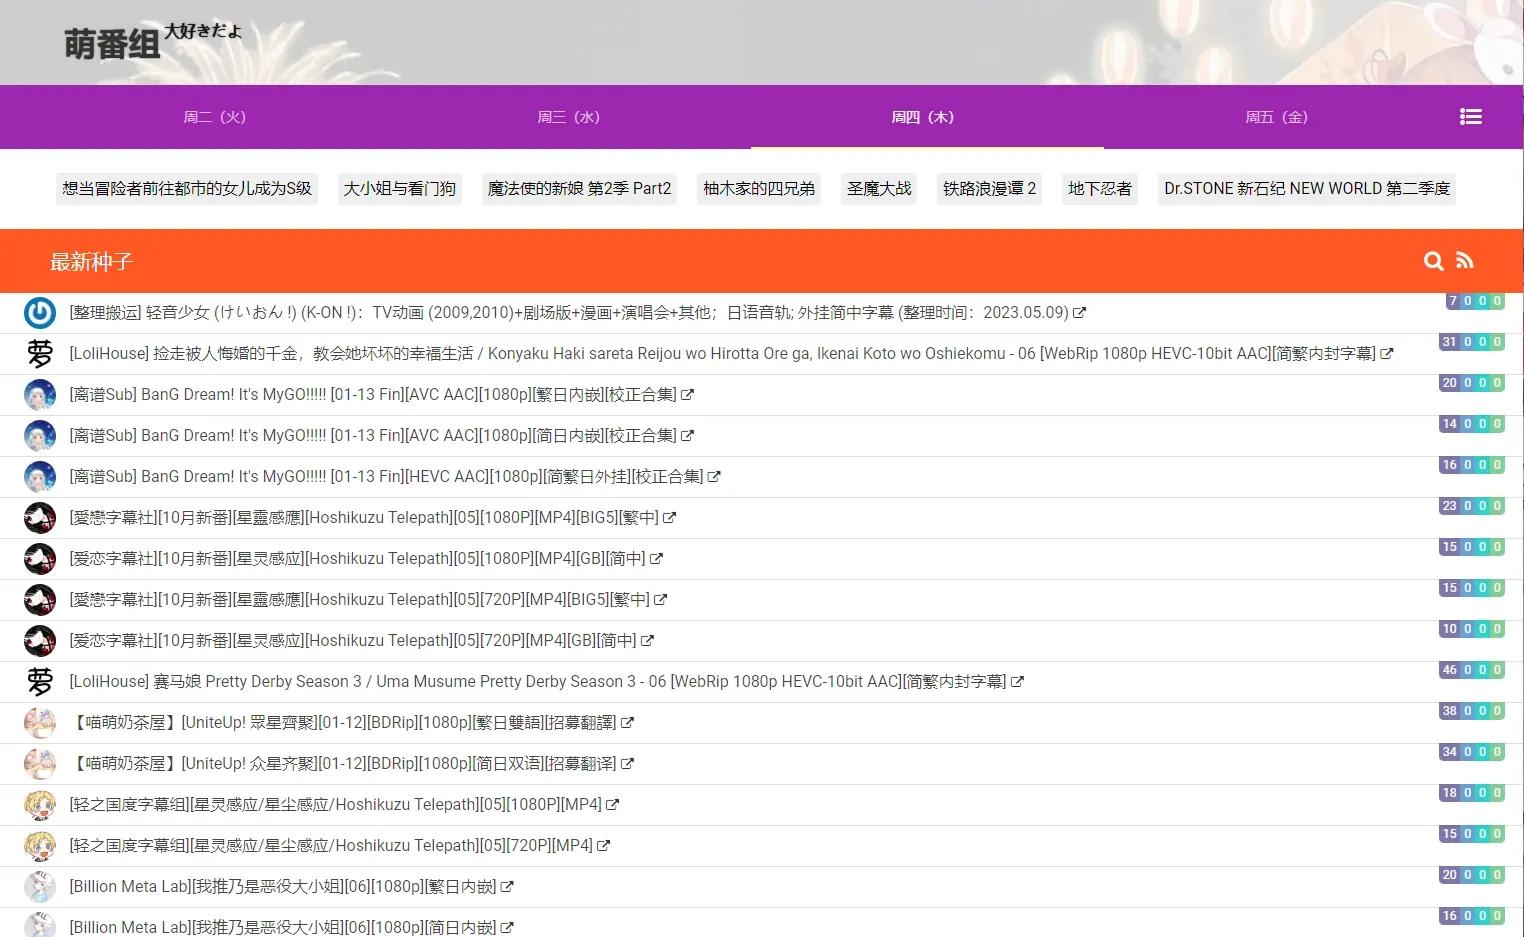Select the 周三（水）tab
Viewport: 1524px width, 937px height.
569,117
